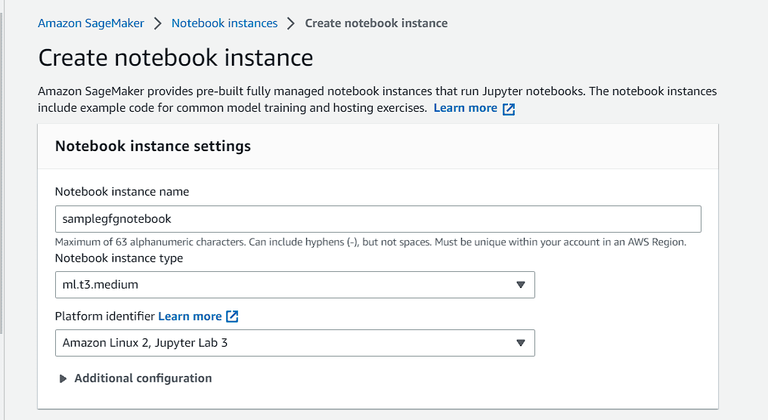Open Learn more link in the intro paragraph
The width and height of the screenshot is (768, 420).
[465, 108]
